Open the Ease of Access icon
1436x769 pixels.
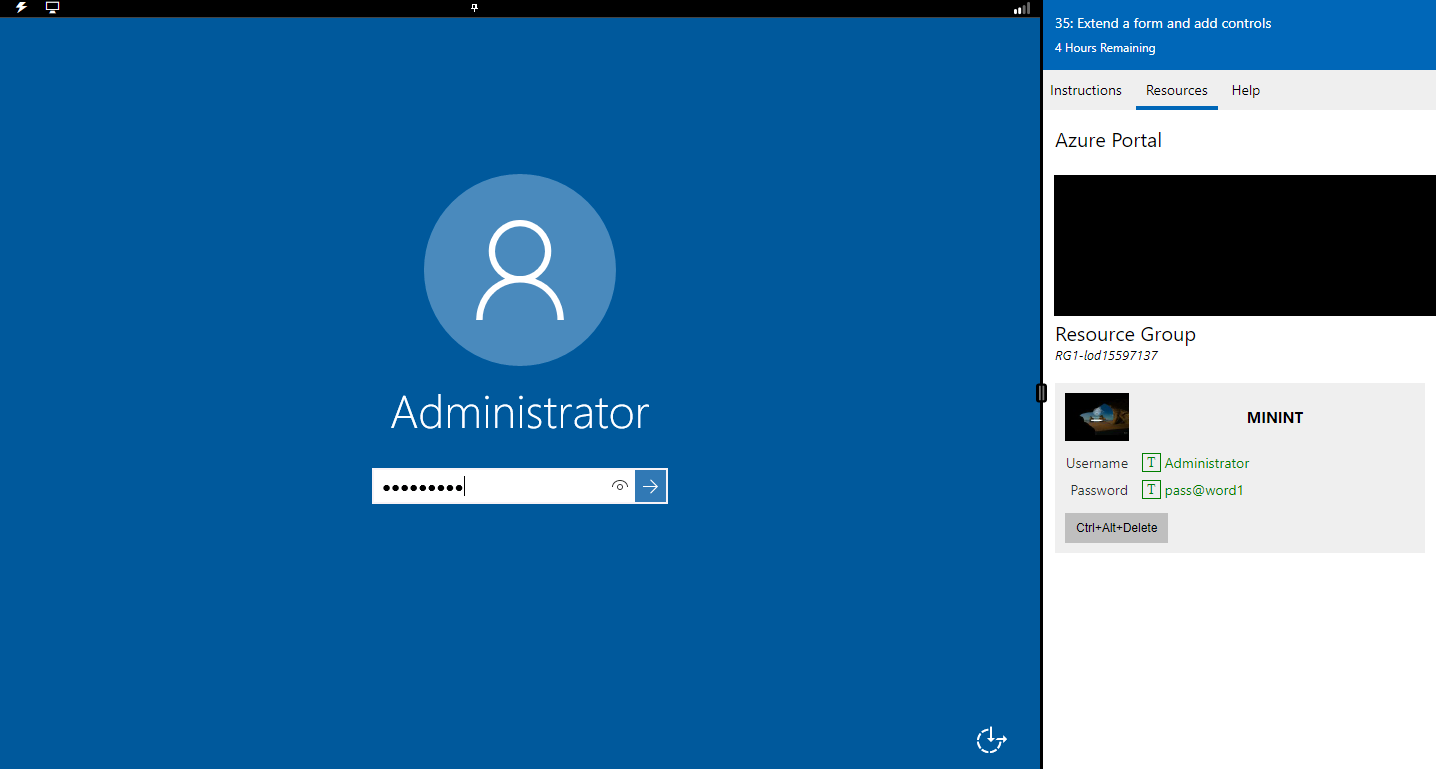point(991,740)
